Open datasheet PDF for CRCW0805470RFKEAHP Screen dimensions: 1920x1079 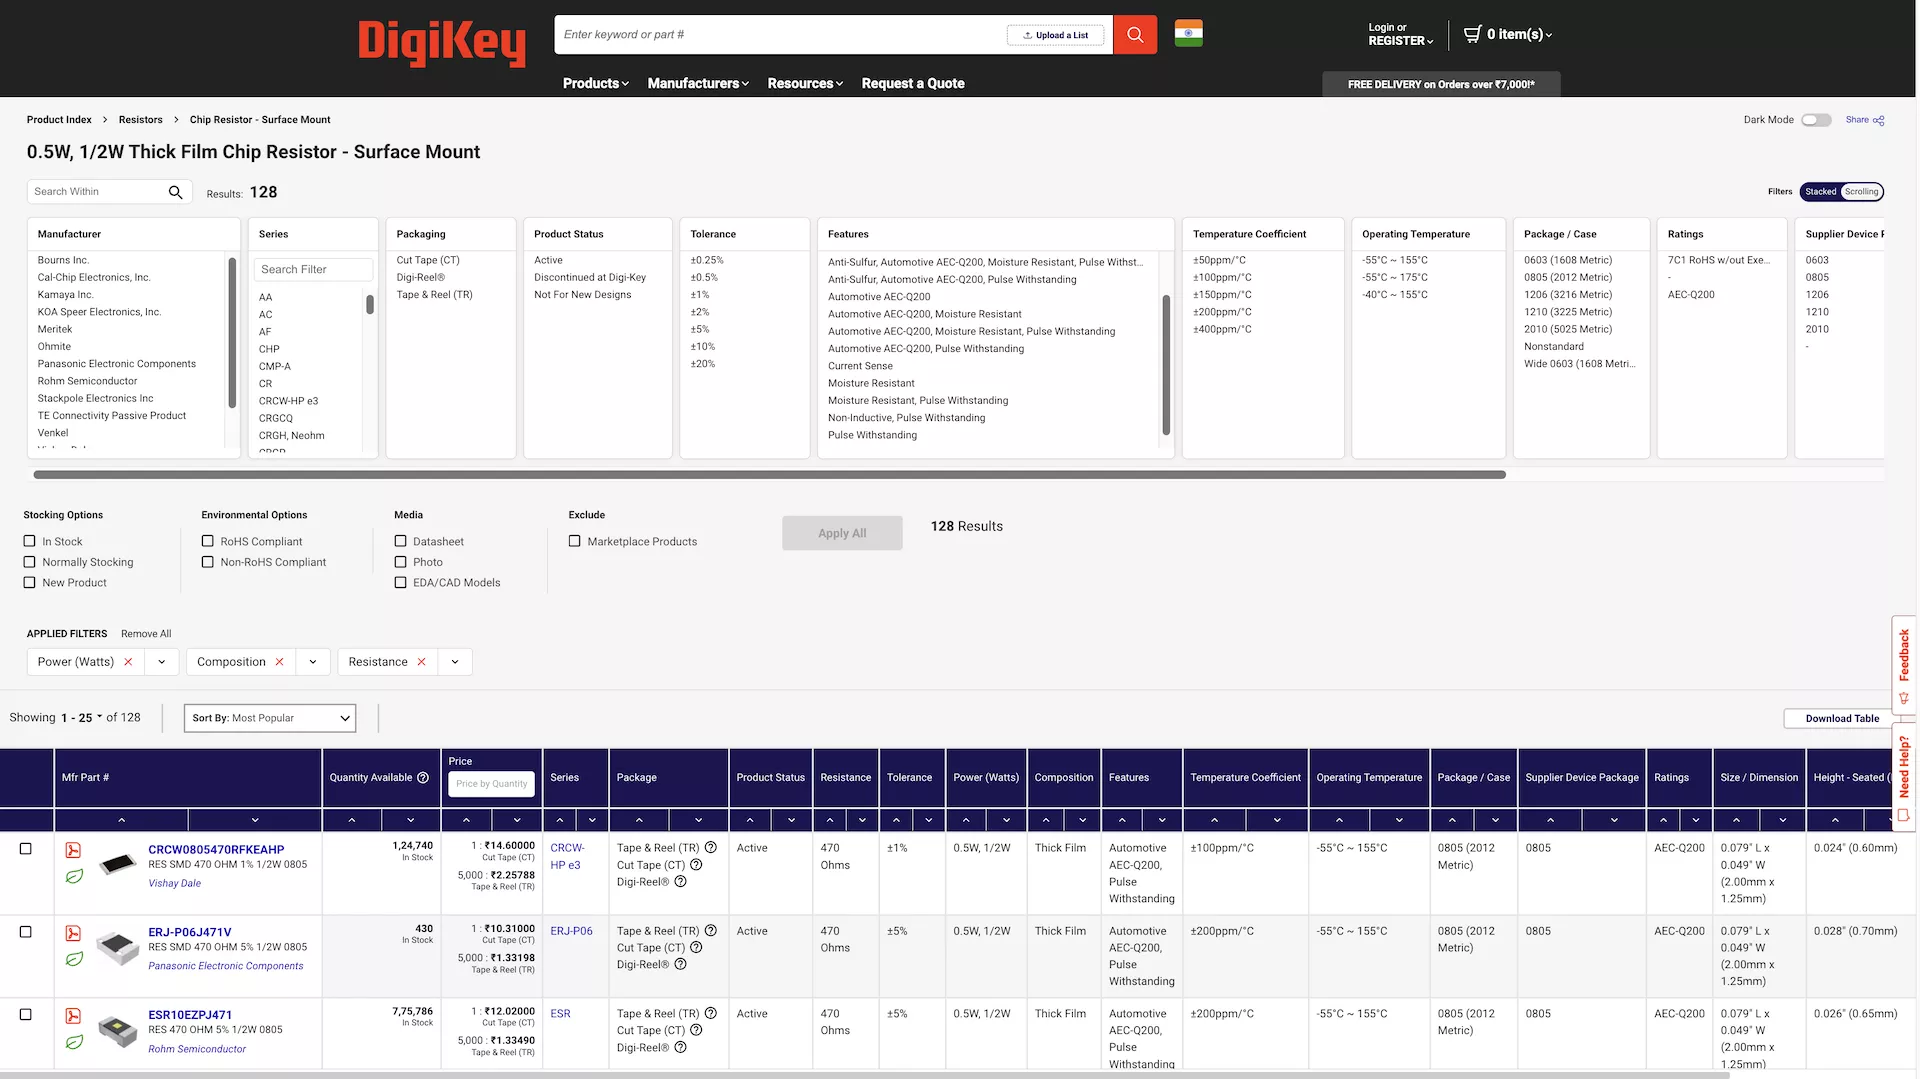(x=73, y=850)
